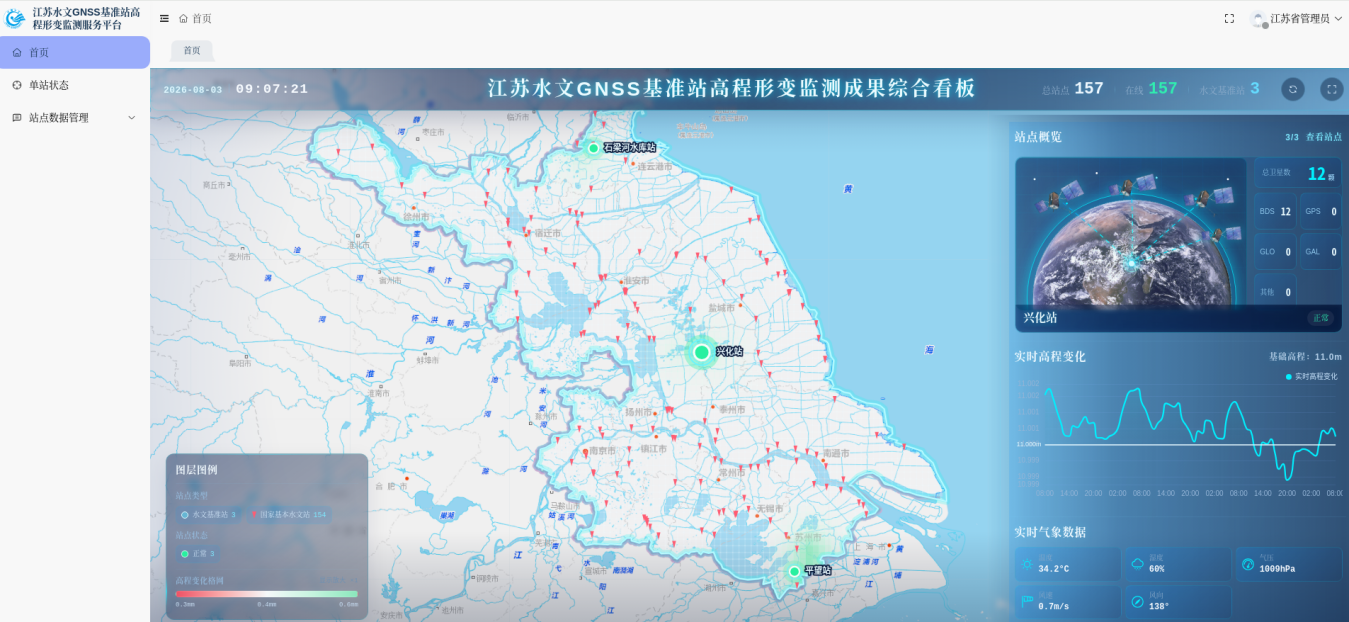Click the 水文基准站 3 counter in the header

1229,89
